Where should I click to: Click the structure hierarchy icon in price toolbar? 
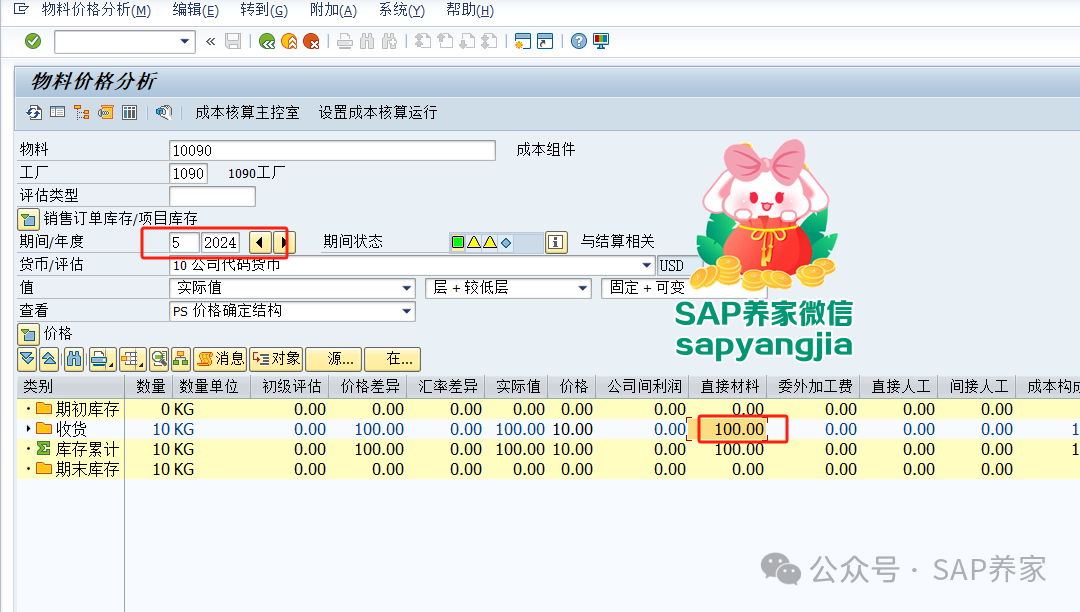coord(181,359)
